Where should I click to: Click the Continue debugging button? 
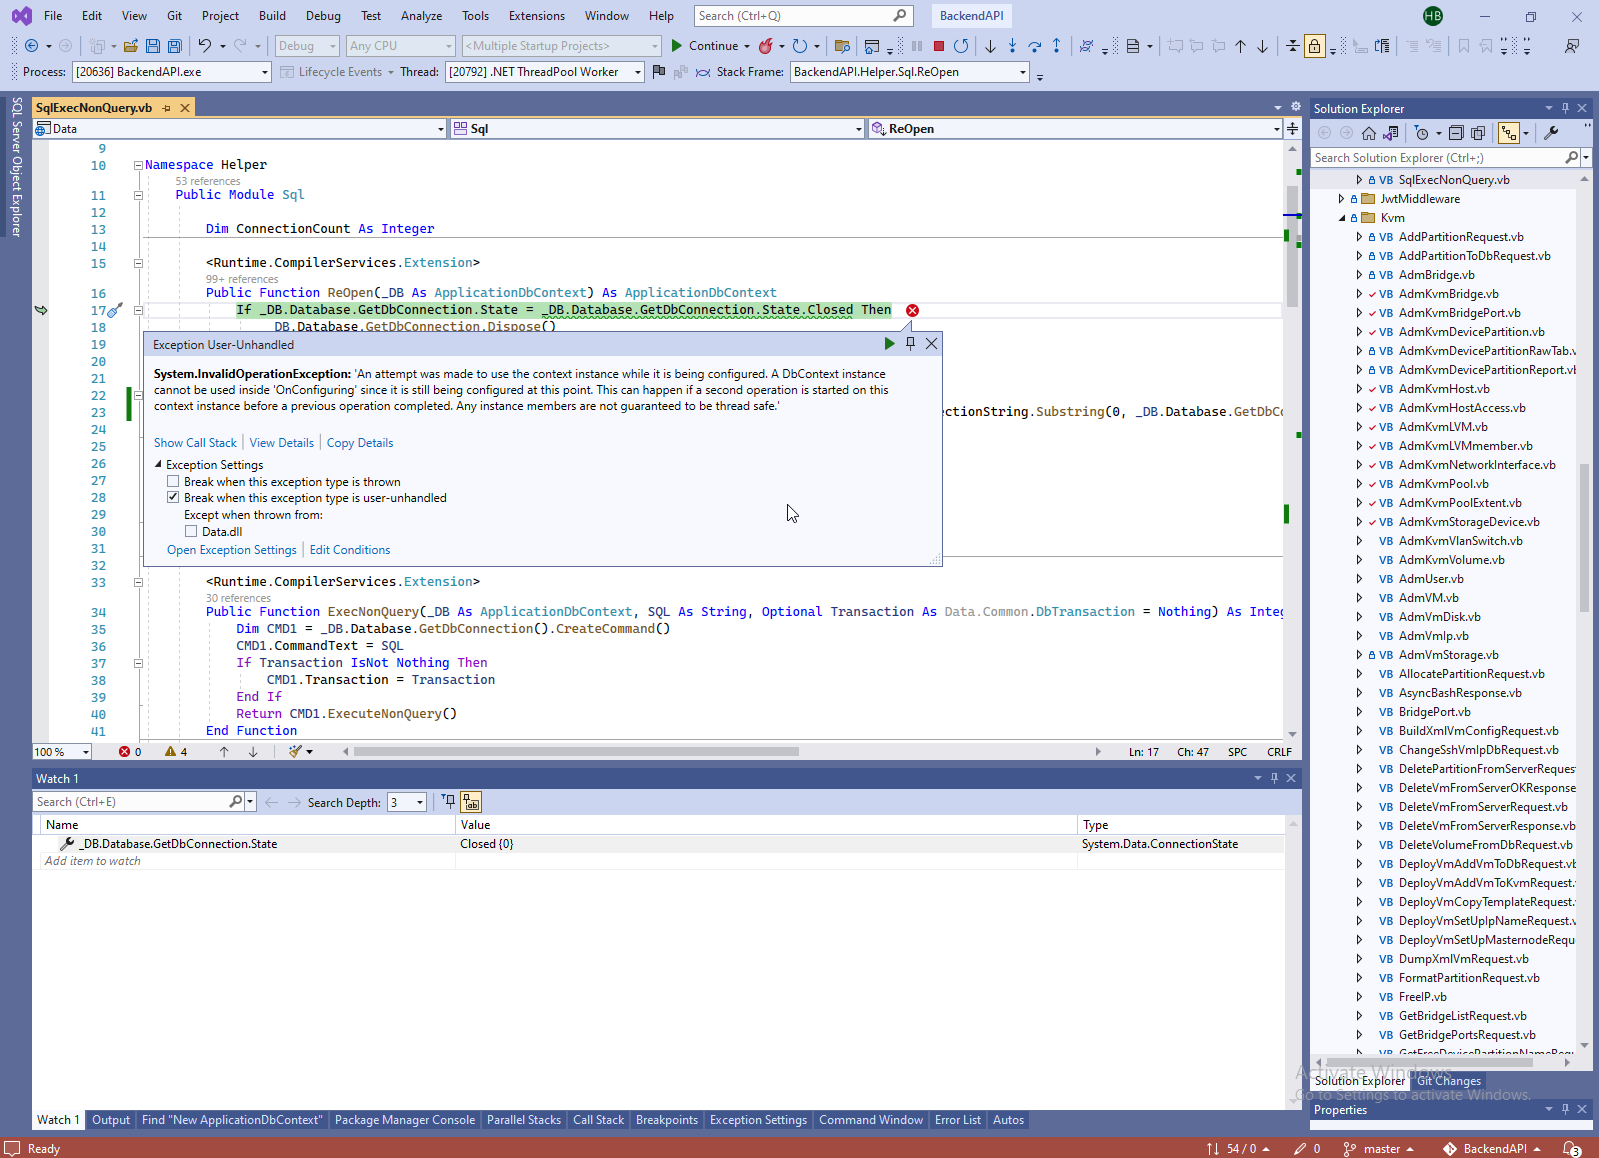point(705,46)
